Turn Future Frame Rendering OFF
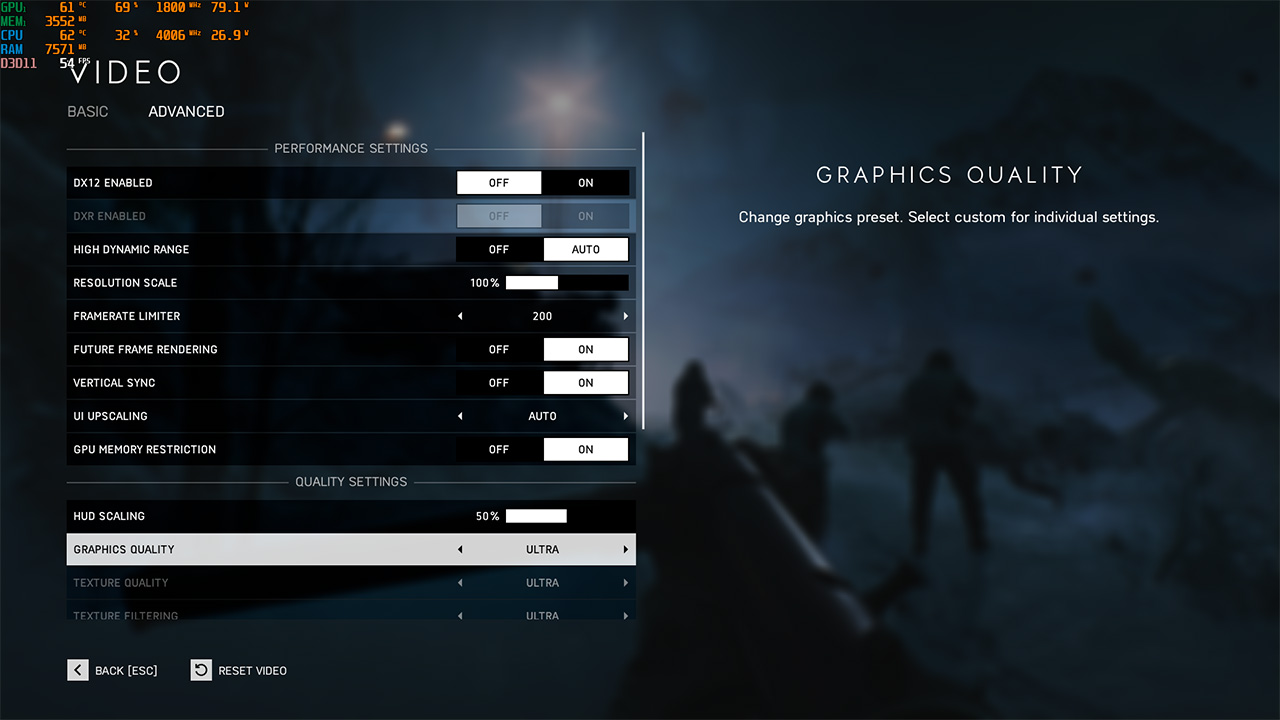This screenshot has width=1280, height=720. pyautogui.click(x=499, y=349)
